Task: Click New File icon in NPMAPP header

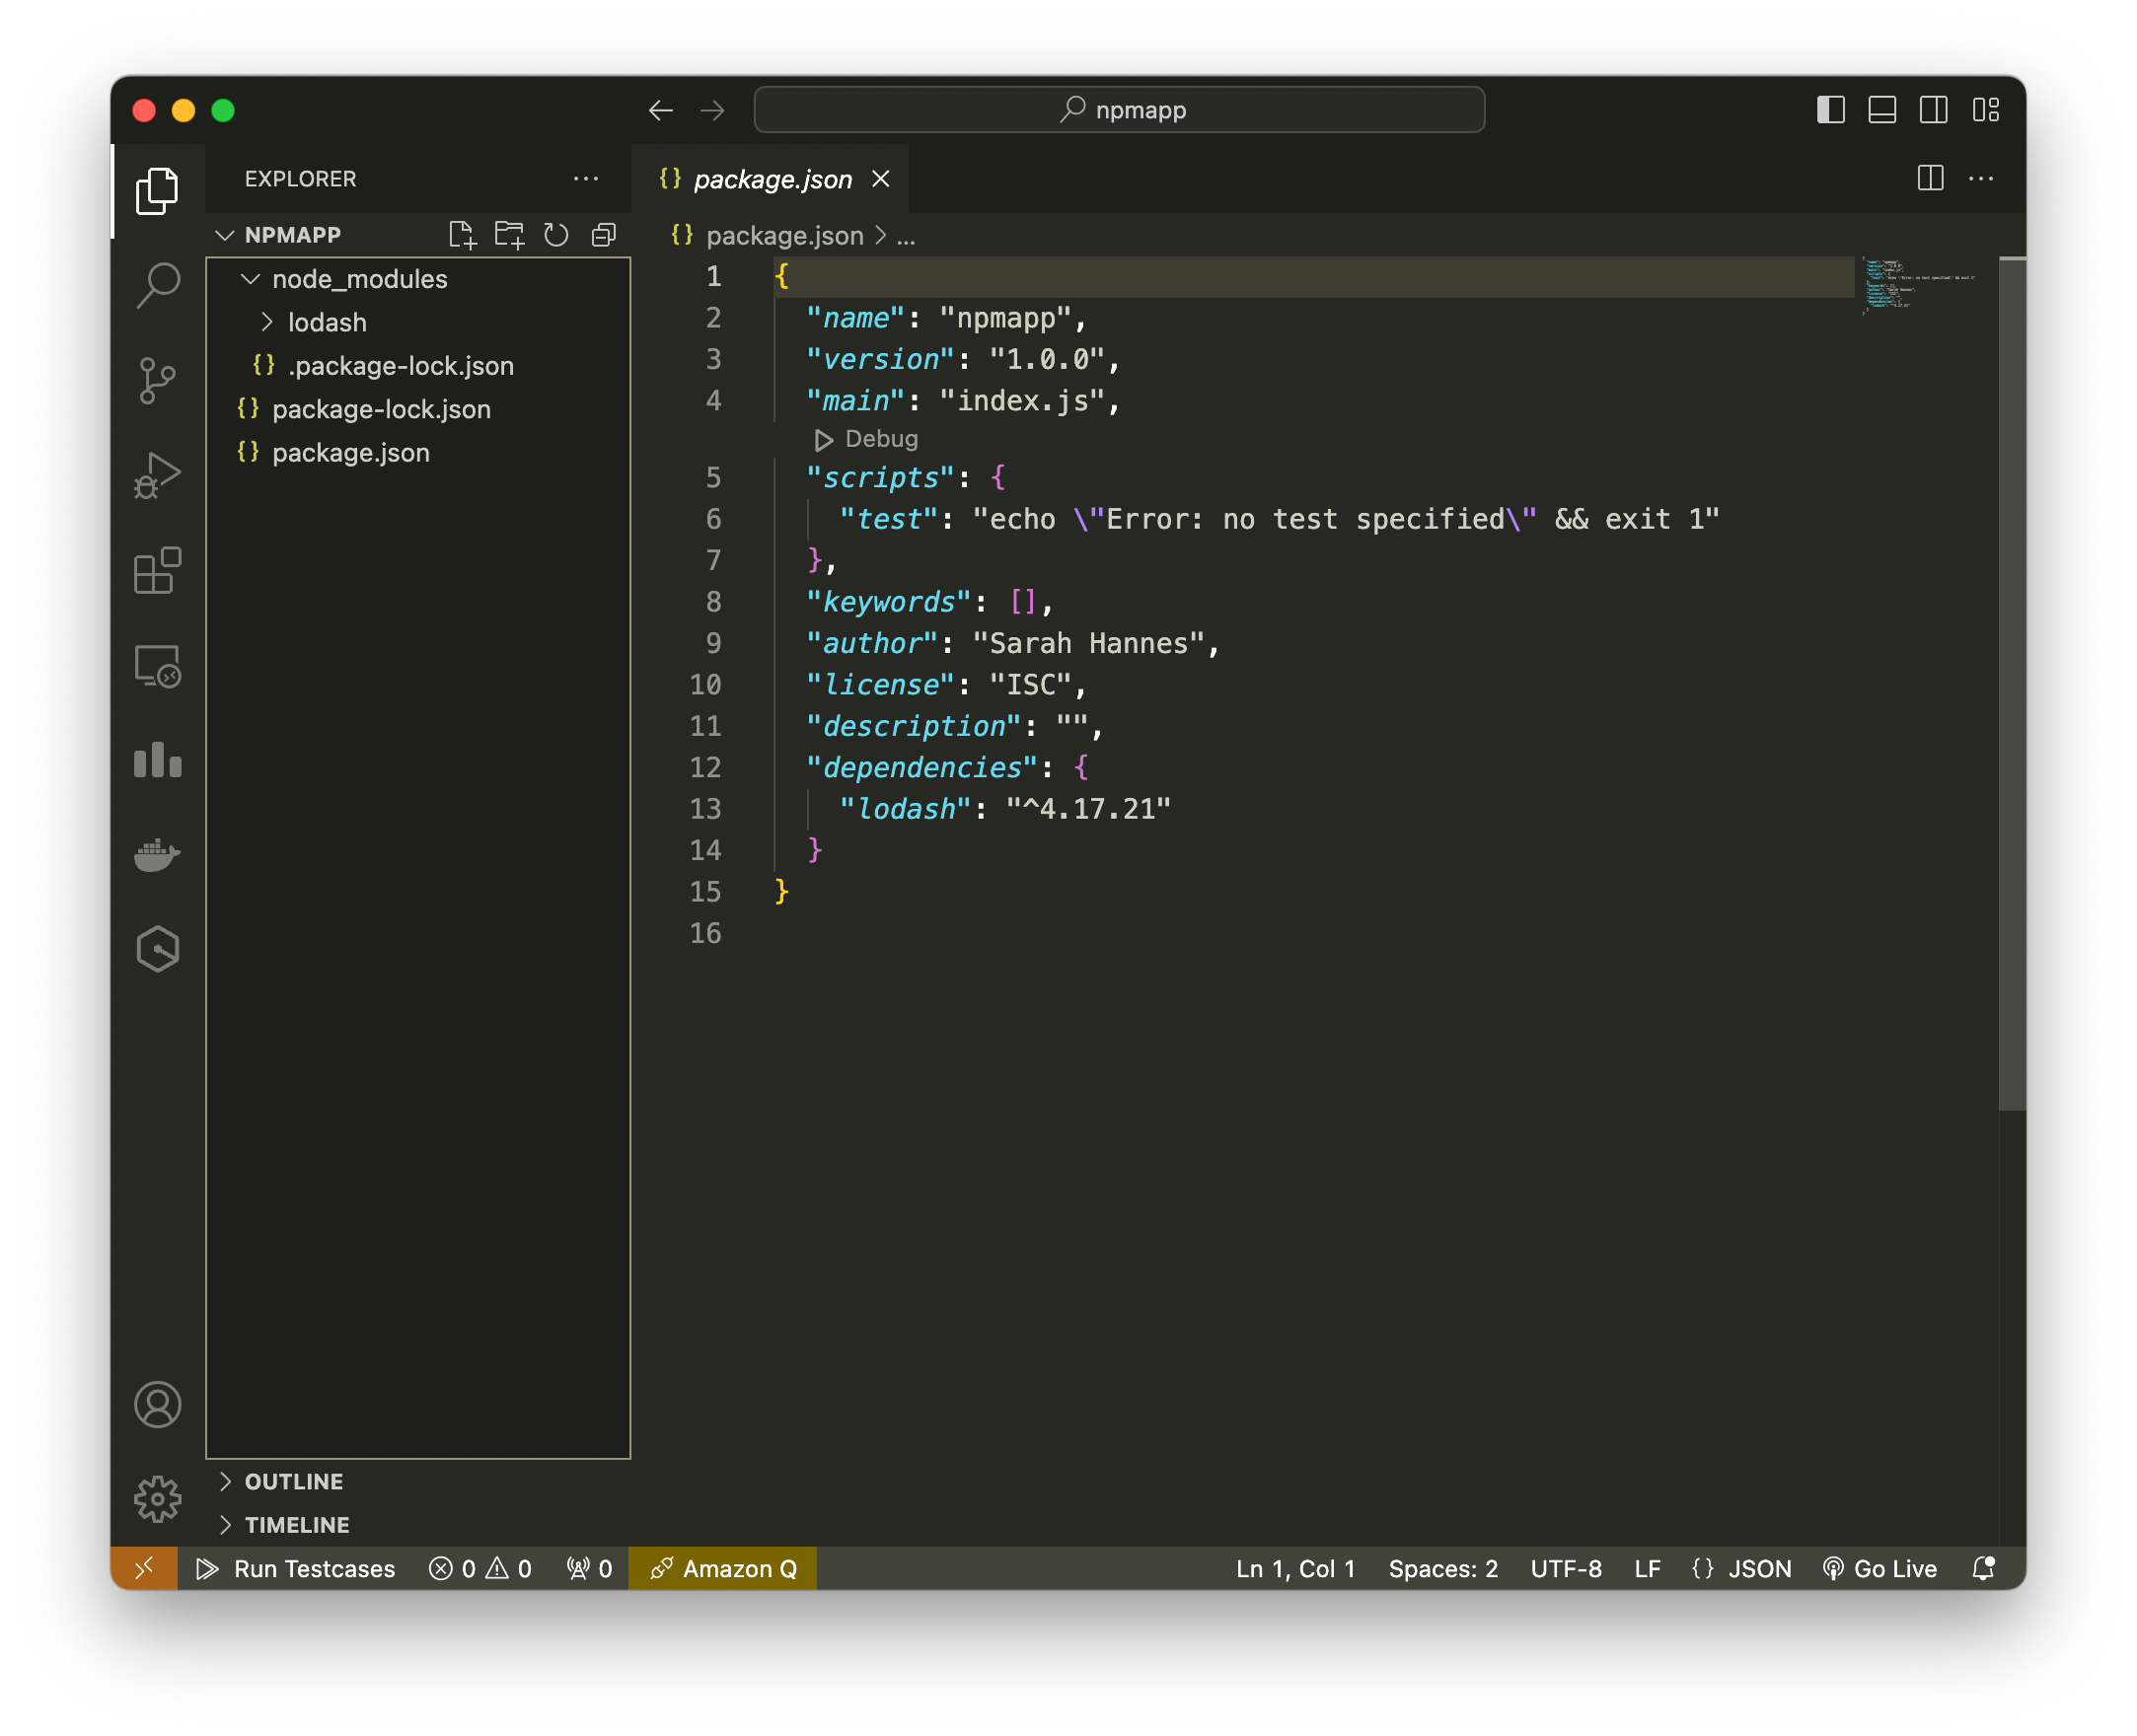Action: [462, 235]
